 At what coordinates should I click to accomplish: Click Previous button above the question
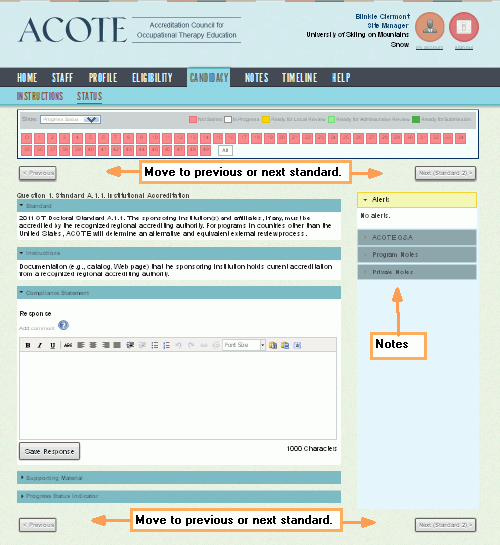[38, 173]
